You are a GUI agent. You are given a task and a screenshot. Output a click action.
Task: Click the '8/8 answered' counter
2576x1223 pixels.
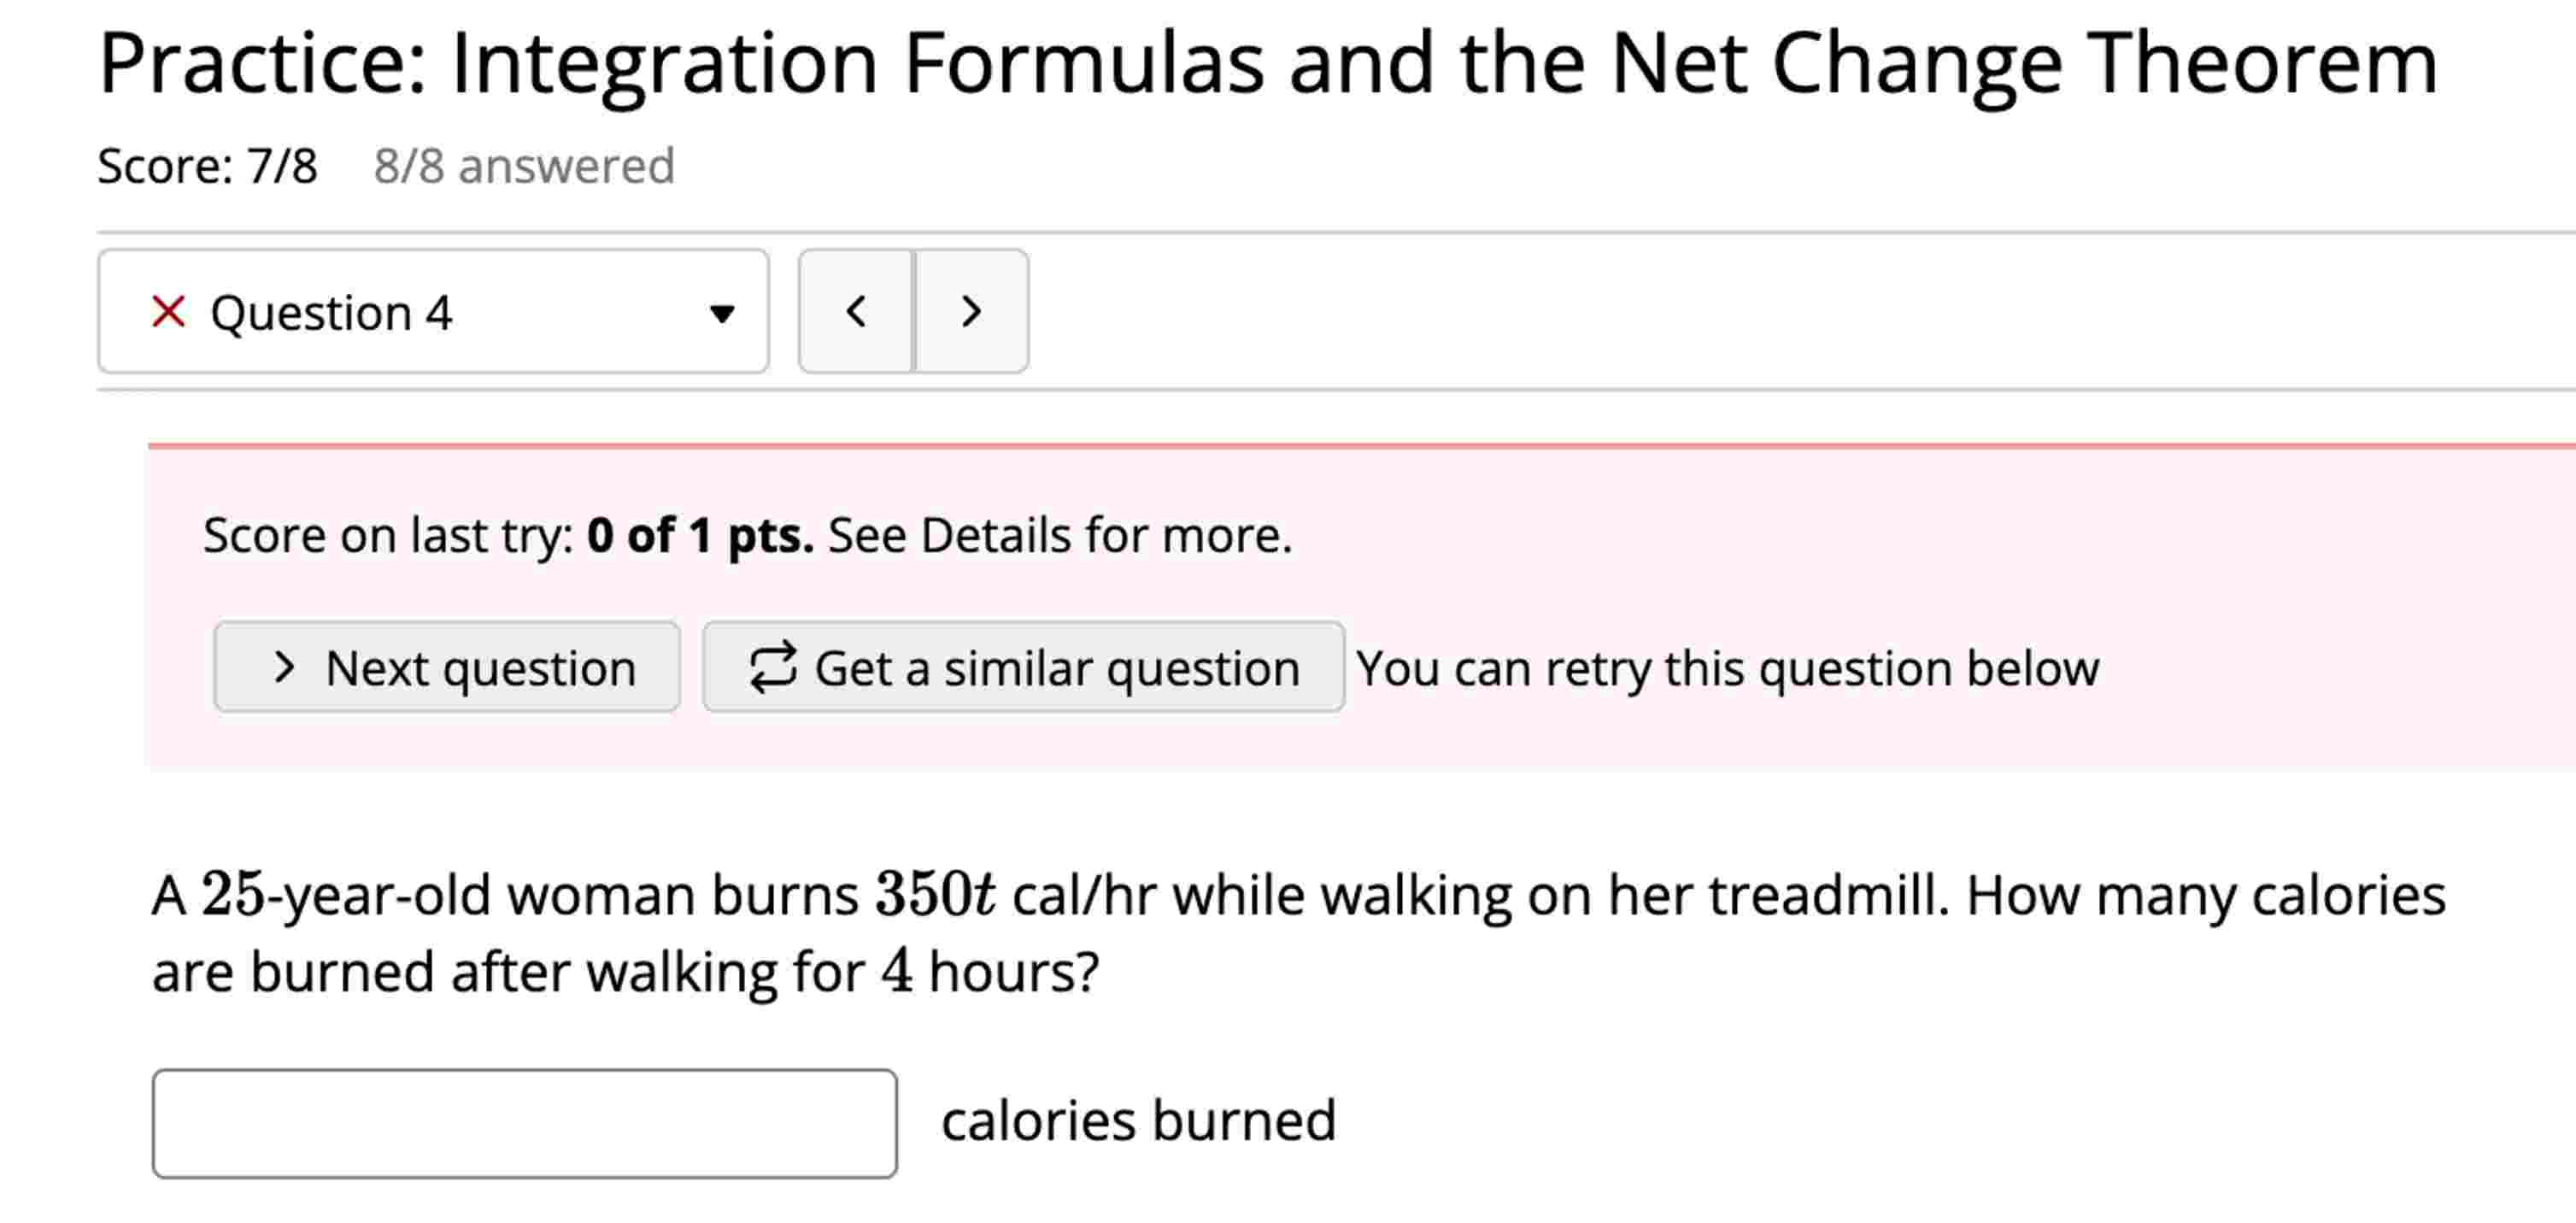click(x=523, y=166)
